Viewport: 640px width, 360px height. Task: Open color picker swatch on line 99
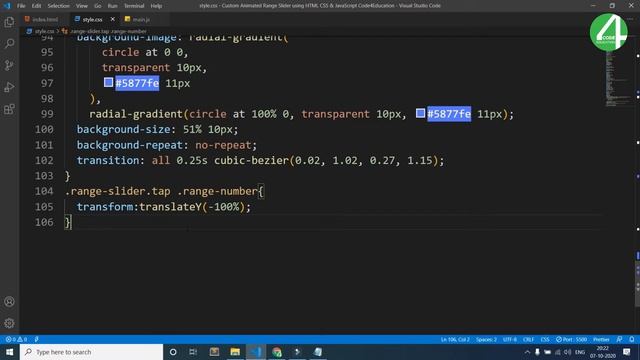point(420,113)
